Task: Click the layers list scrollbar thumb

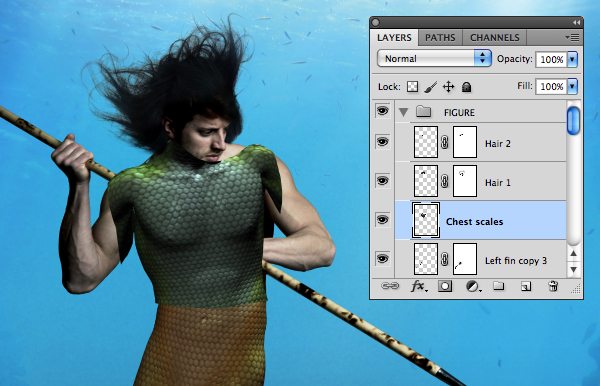Action: click(573, 121)
